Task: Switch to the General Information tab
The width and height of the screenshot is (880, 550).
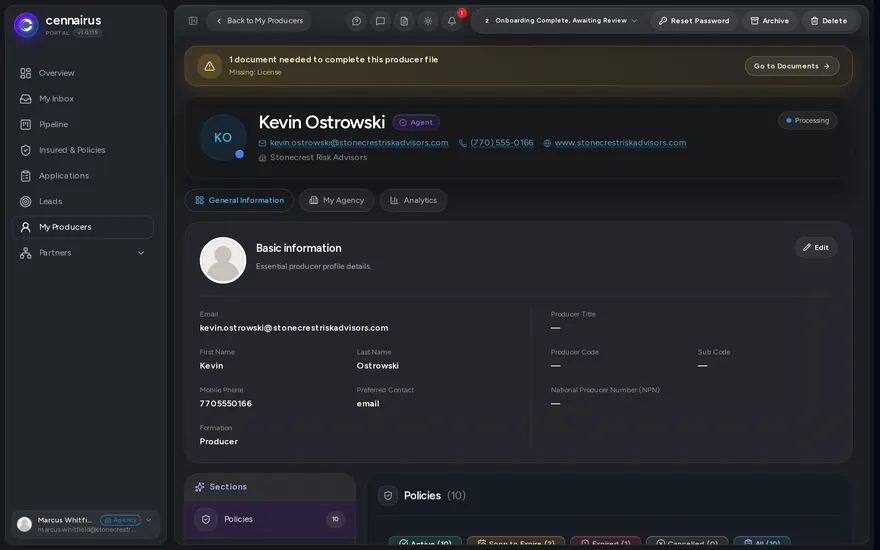Action: click(239, 200)
